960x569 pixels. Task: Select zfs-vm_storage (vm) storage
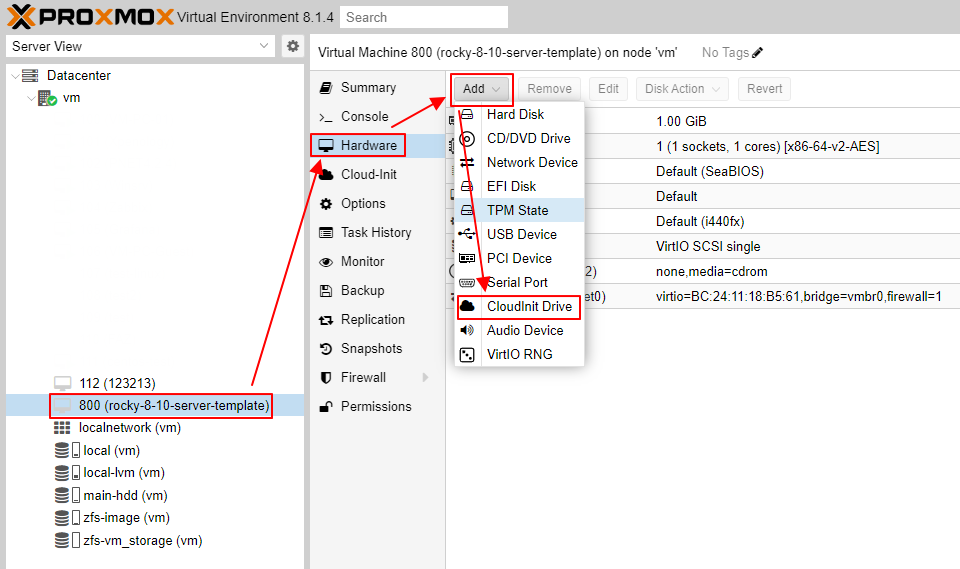pyautogui.click(x=155, y=540)
